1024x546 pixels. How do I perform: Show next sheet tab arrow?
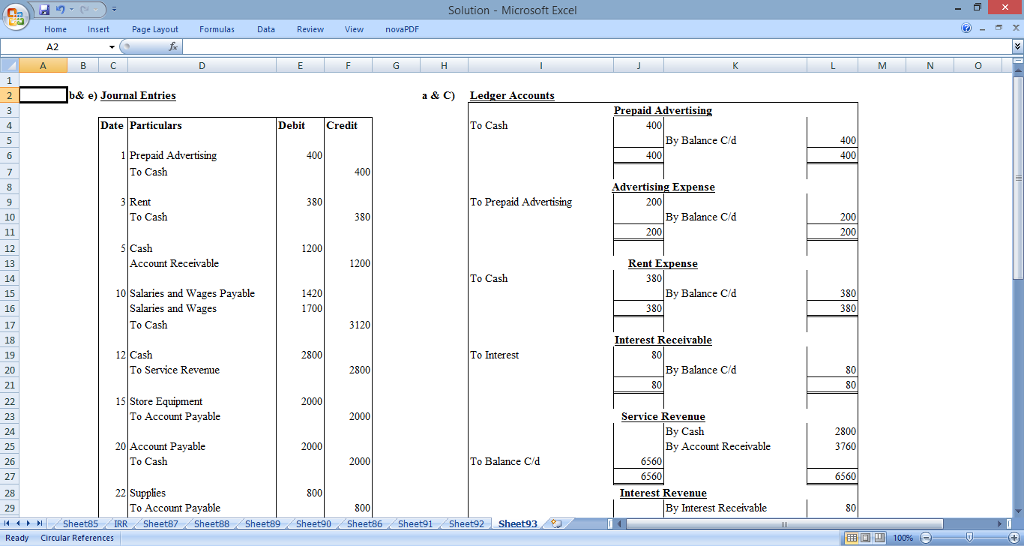tap(29, 524)
